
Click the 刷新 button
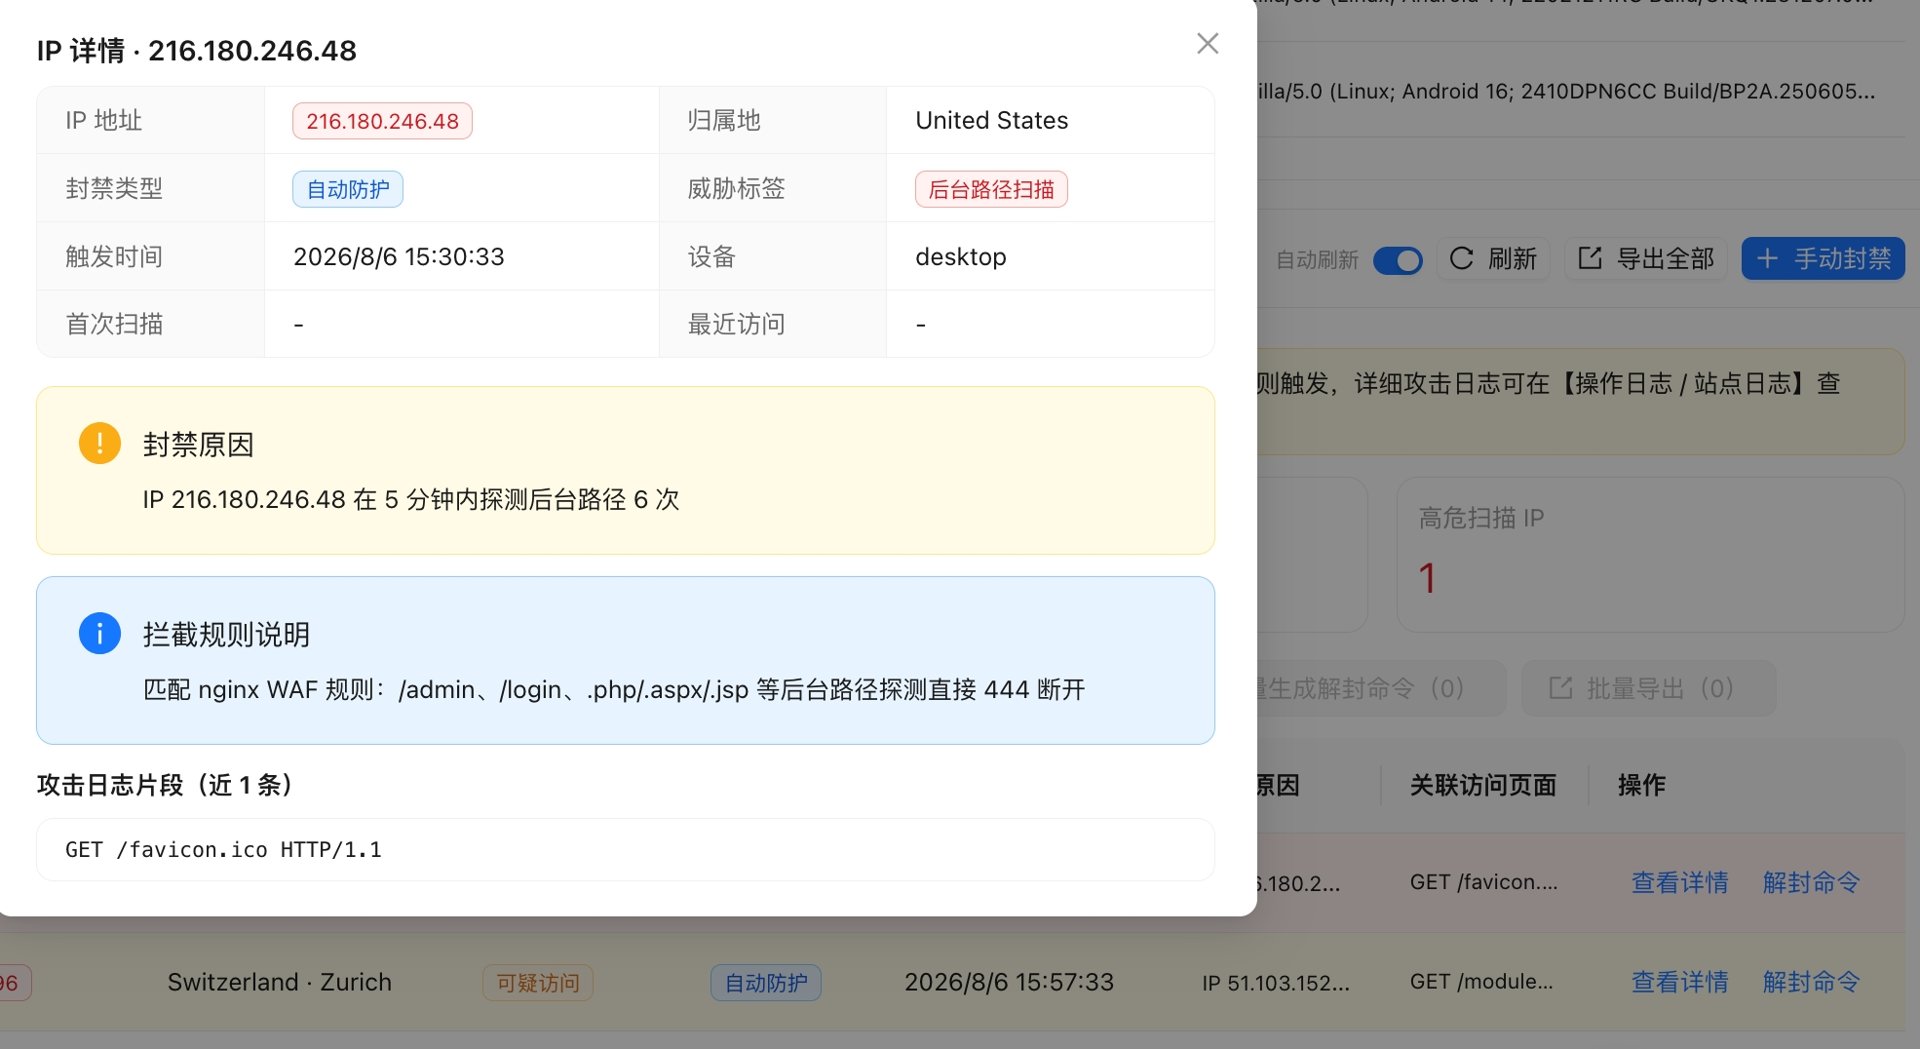pyautogui.click(x=1493, y=259)
